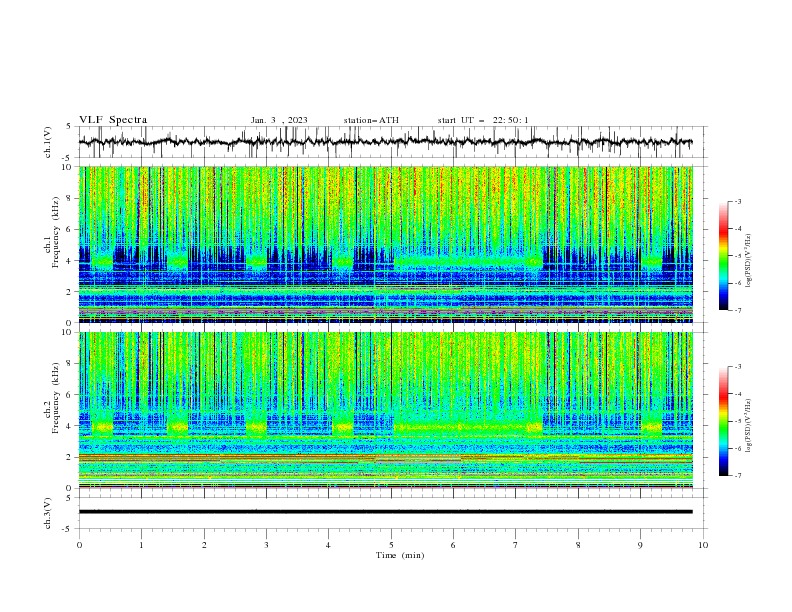792x612 pixels.
Task: Click the Time axis tick label "4"
Action: [x=328, y=545]
